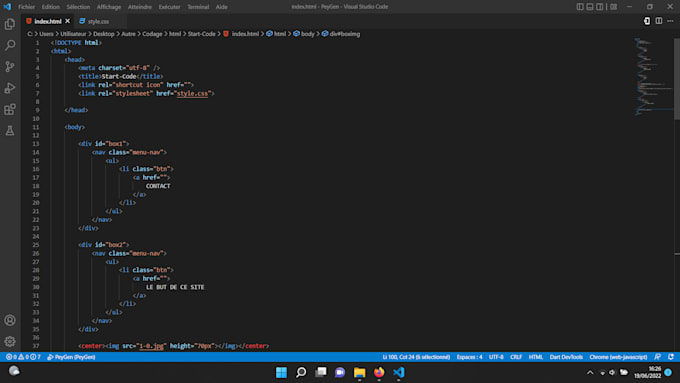
Task: Toggle the bottom panel
Action: [x=590, y=7]
